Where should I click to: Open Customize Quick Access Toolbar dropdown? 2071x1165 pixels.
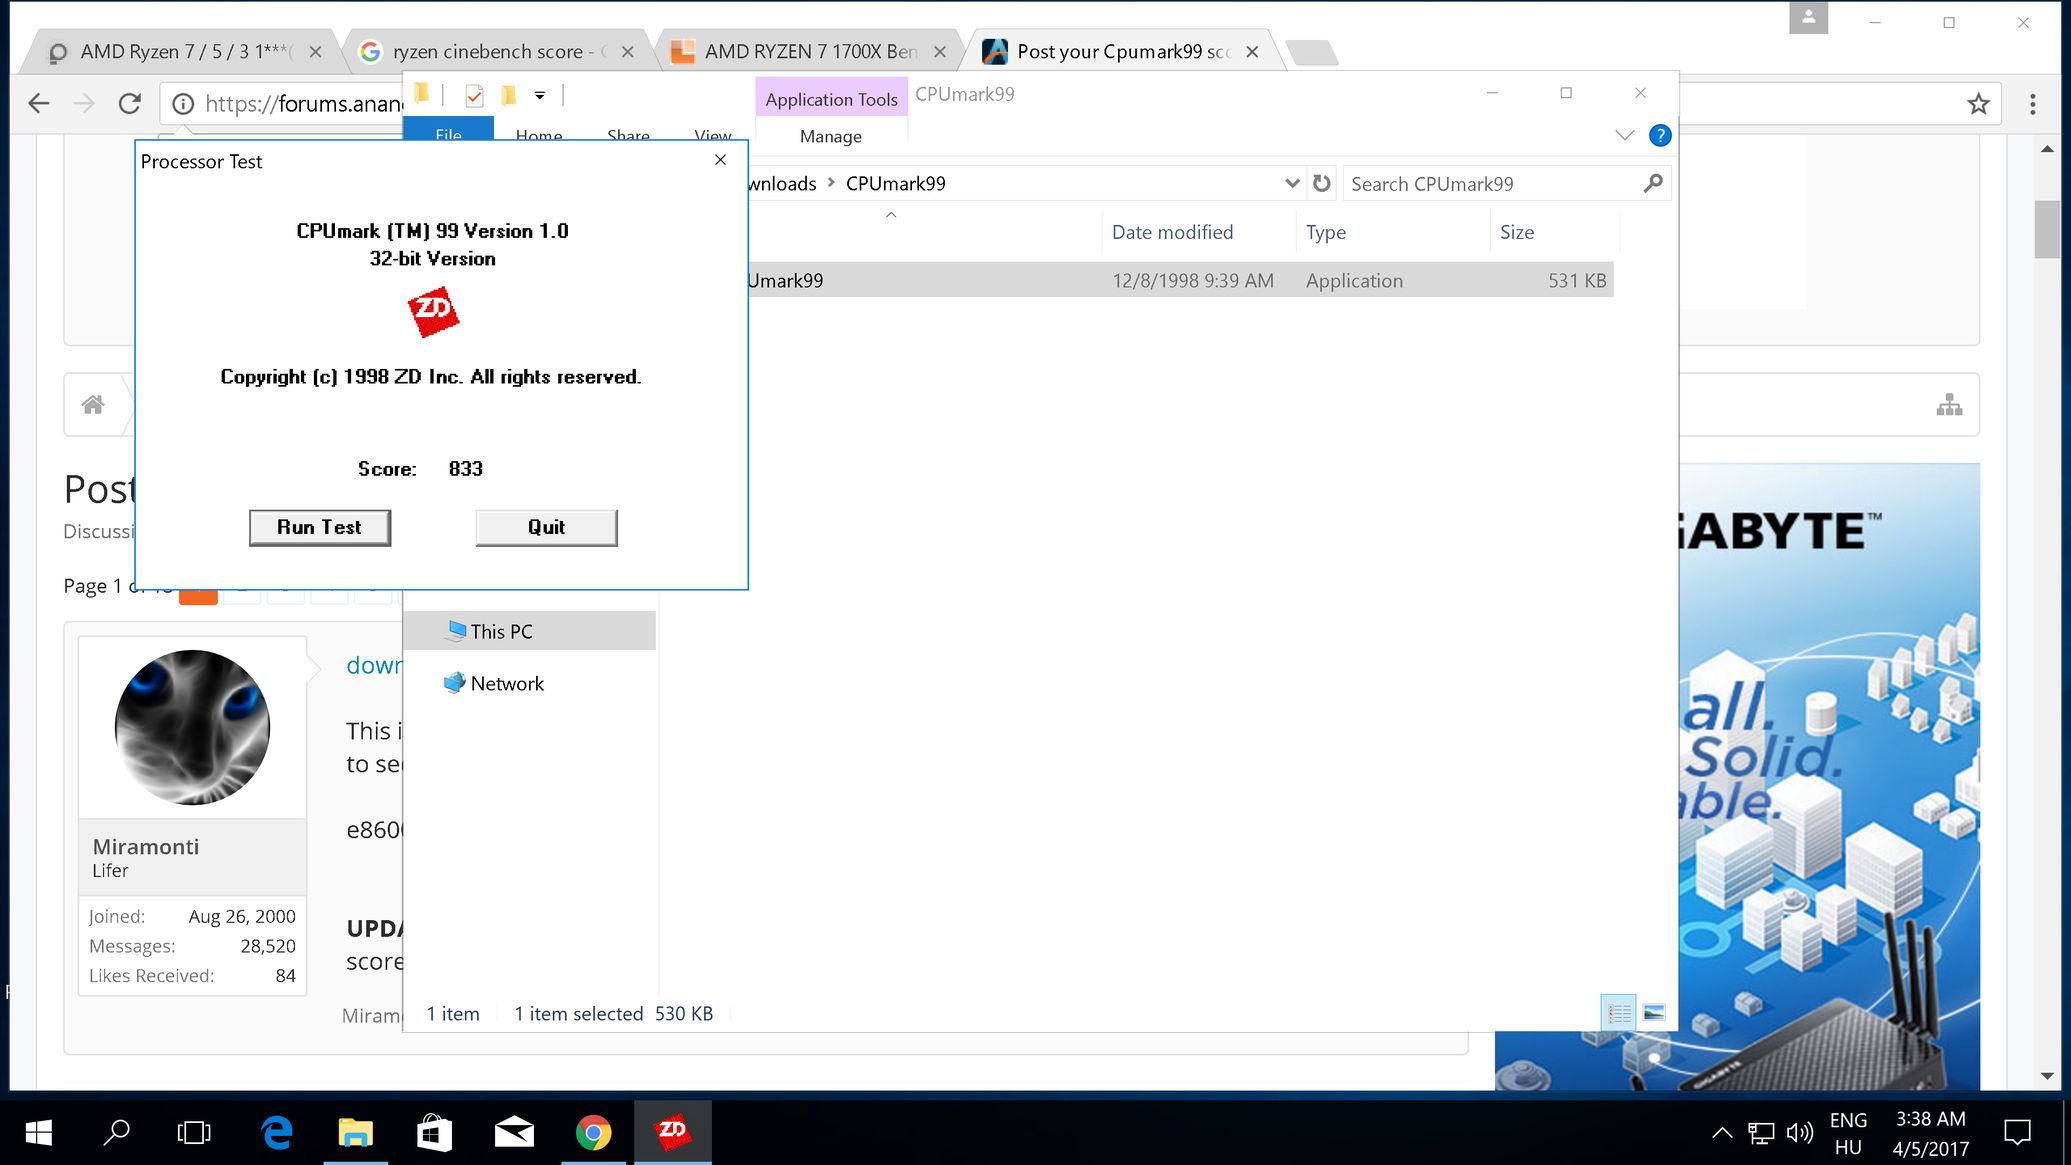(x=539, y=96)
